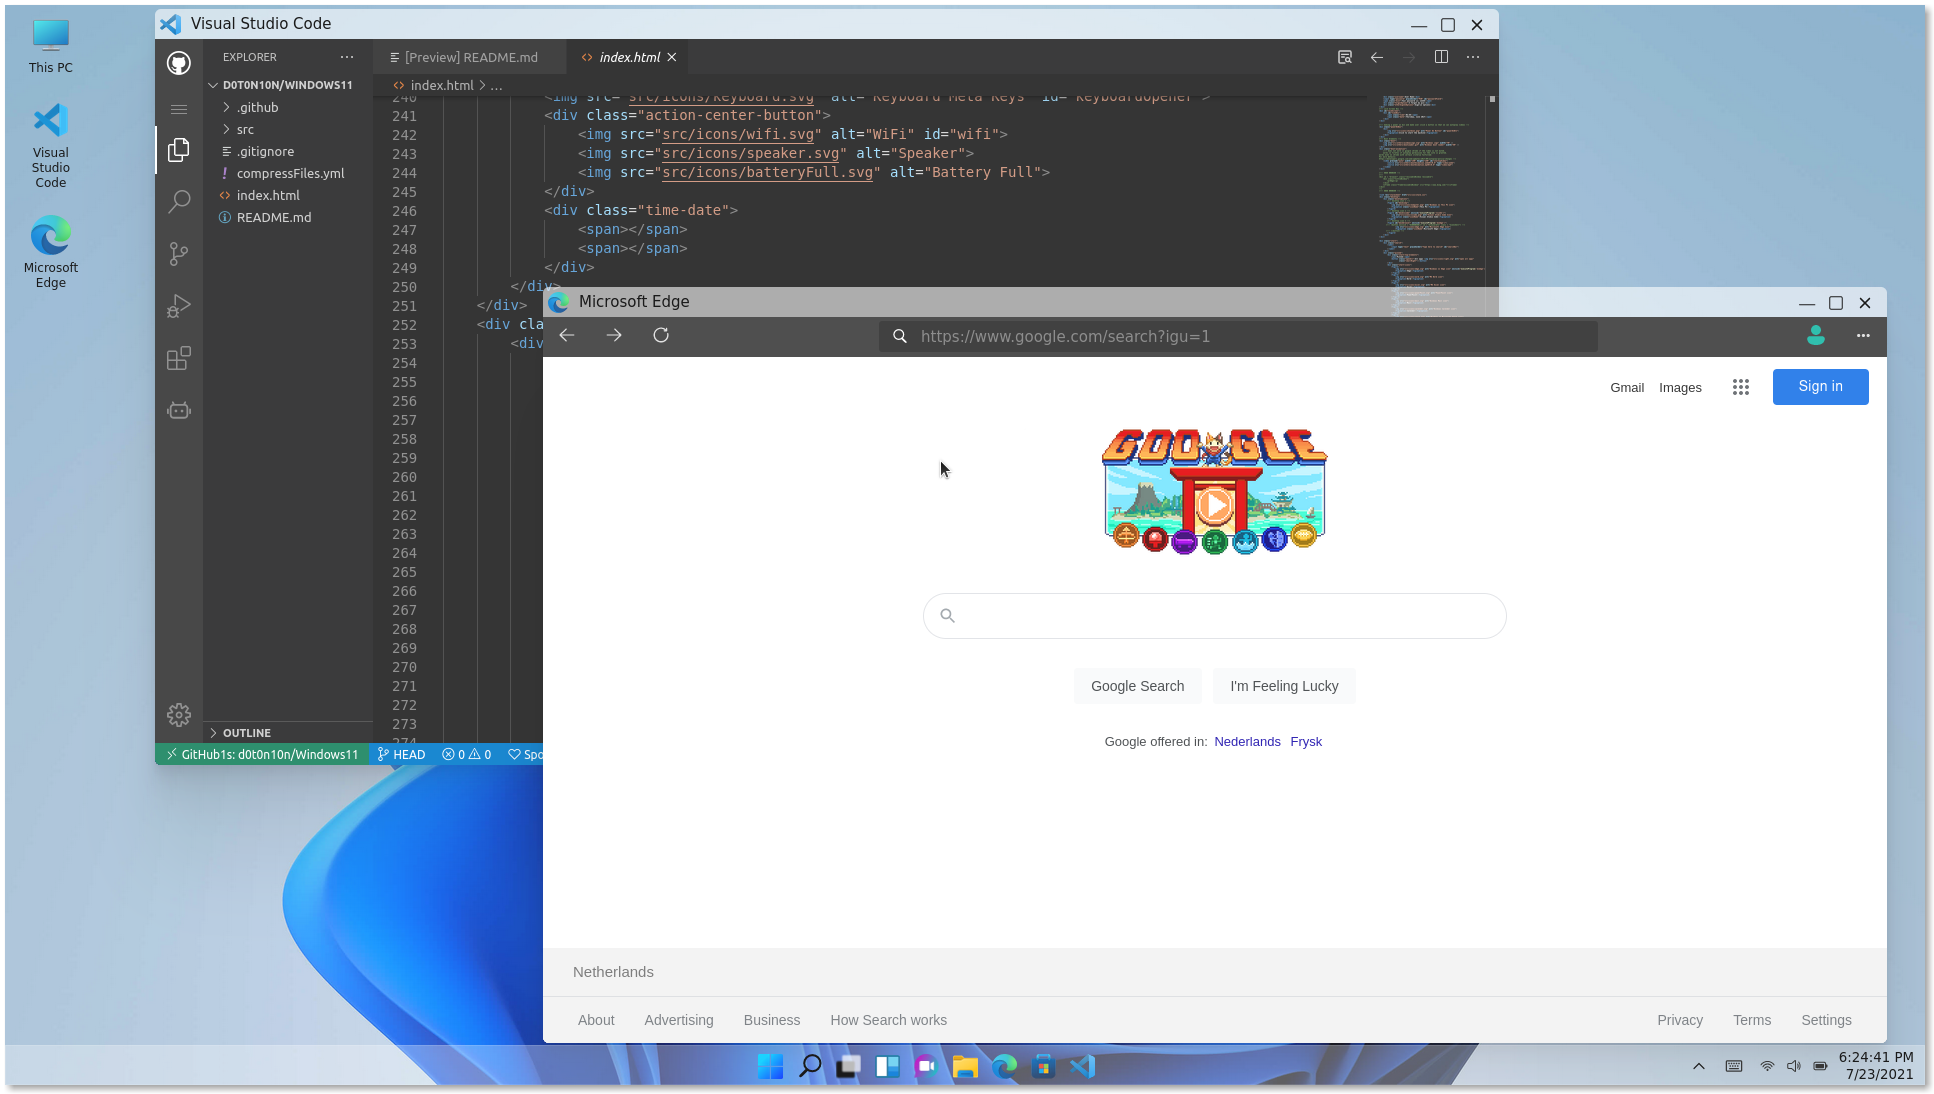The height and width of the screenshot is (1094, 1934).
Task: Collapse the D0T0N10N/WINDOWS11 folder tree
Action: [213, 84]
